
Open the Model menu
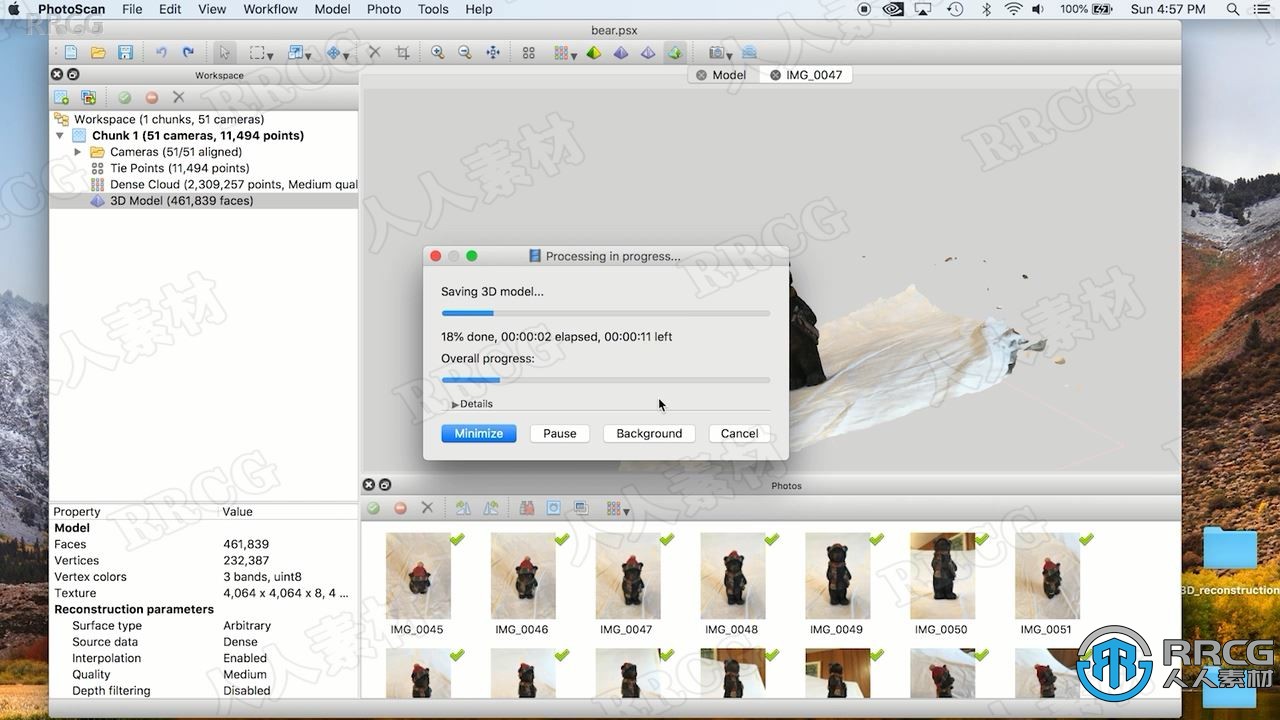point(332,9)
